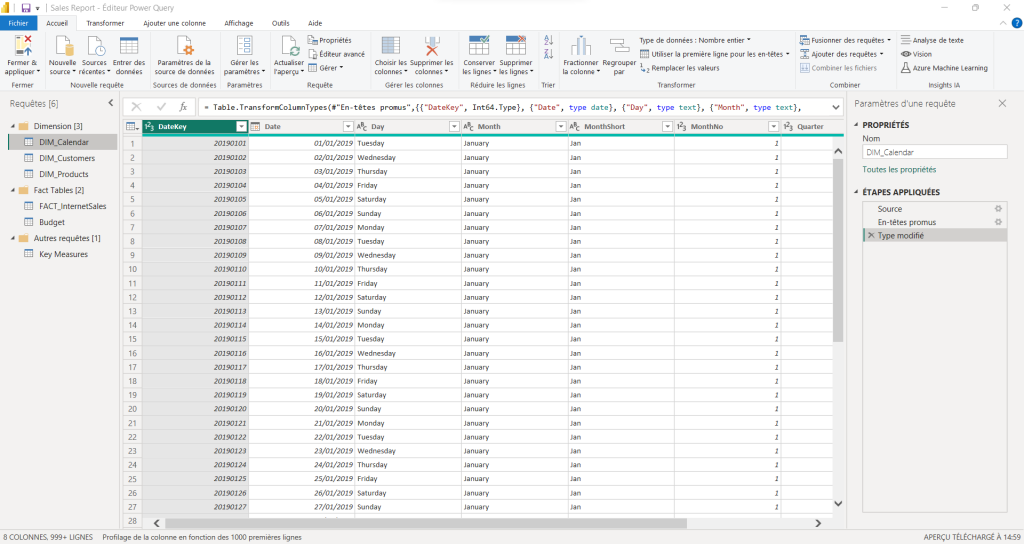Screen dimensions: 1024x544
Task: Click Supprimer les lignes icon
Action: 515,46
